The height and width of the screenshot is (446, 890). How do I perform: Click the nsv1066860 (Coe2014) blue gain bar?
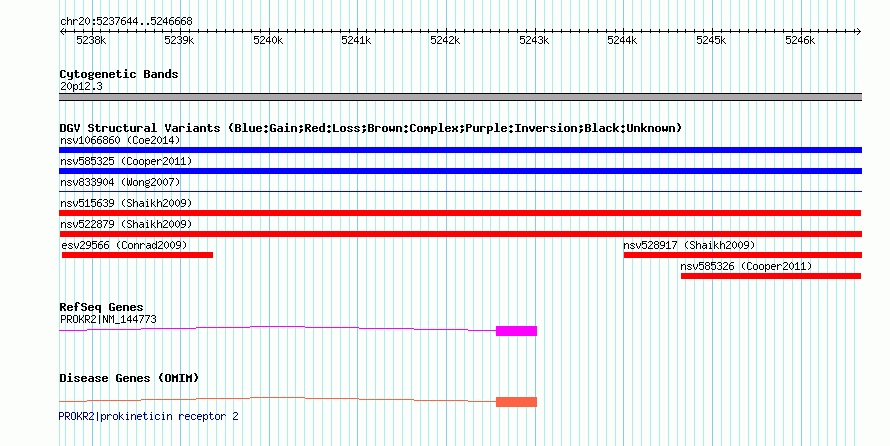(460, 150)
